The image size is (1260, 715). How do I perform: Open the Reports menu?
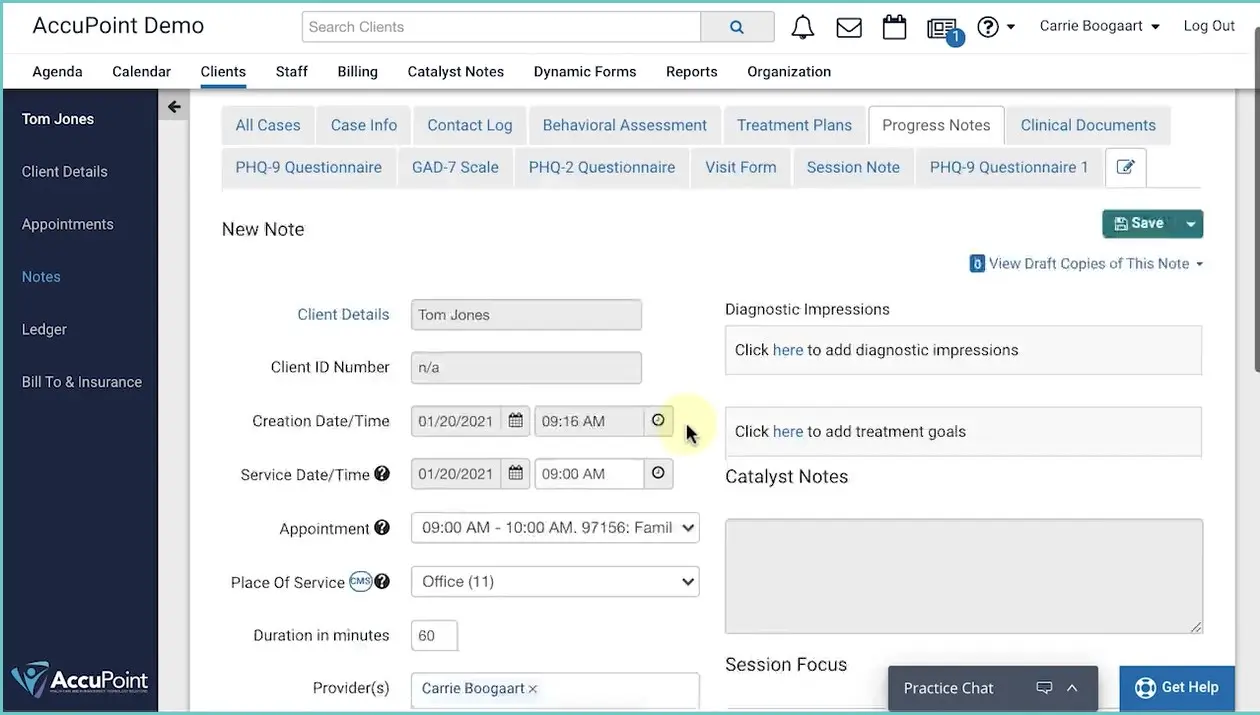(691, 71)
